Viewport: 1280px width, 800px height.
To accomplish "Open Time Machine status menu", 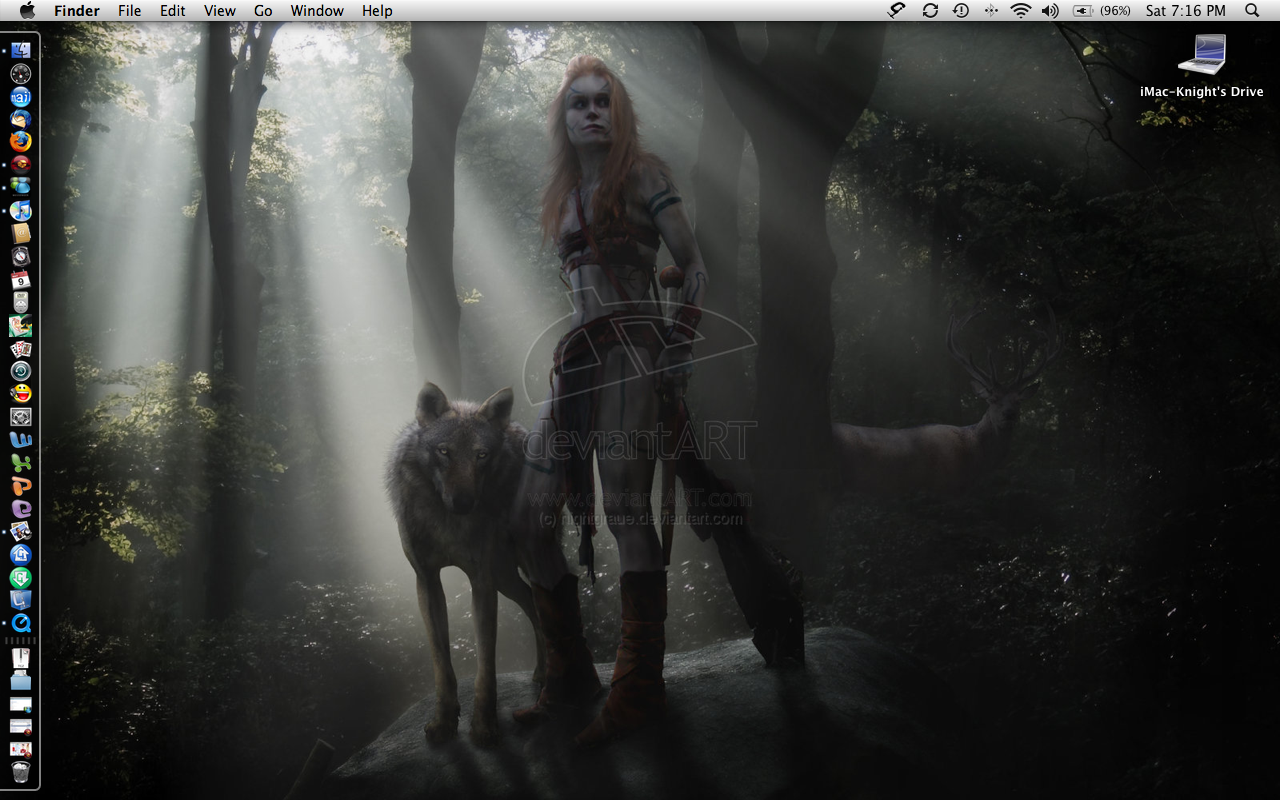I will (x=960, y=10).
